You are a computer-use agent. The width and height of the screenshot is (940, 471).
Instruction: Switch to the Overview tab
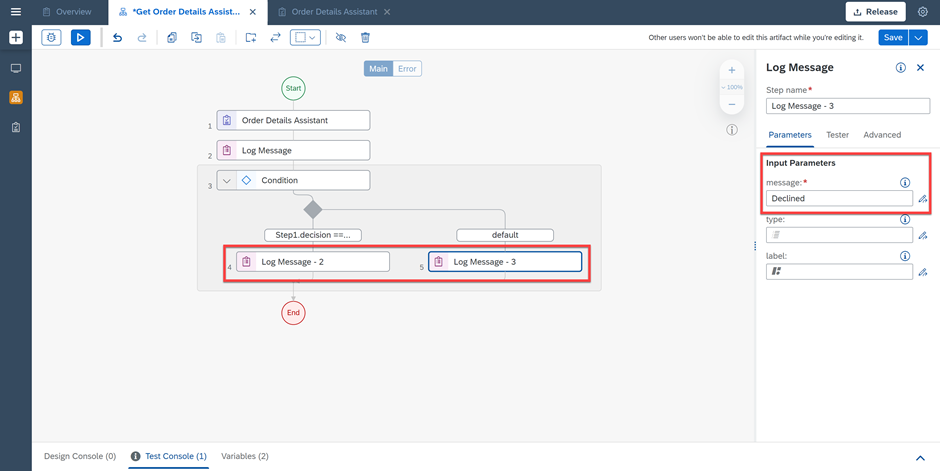(x=68, y=12)
